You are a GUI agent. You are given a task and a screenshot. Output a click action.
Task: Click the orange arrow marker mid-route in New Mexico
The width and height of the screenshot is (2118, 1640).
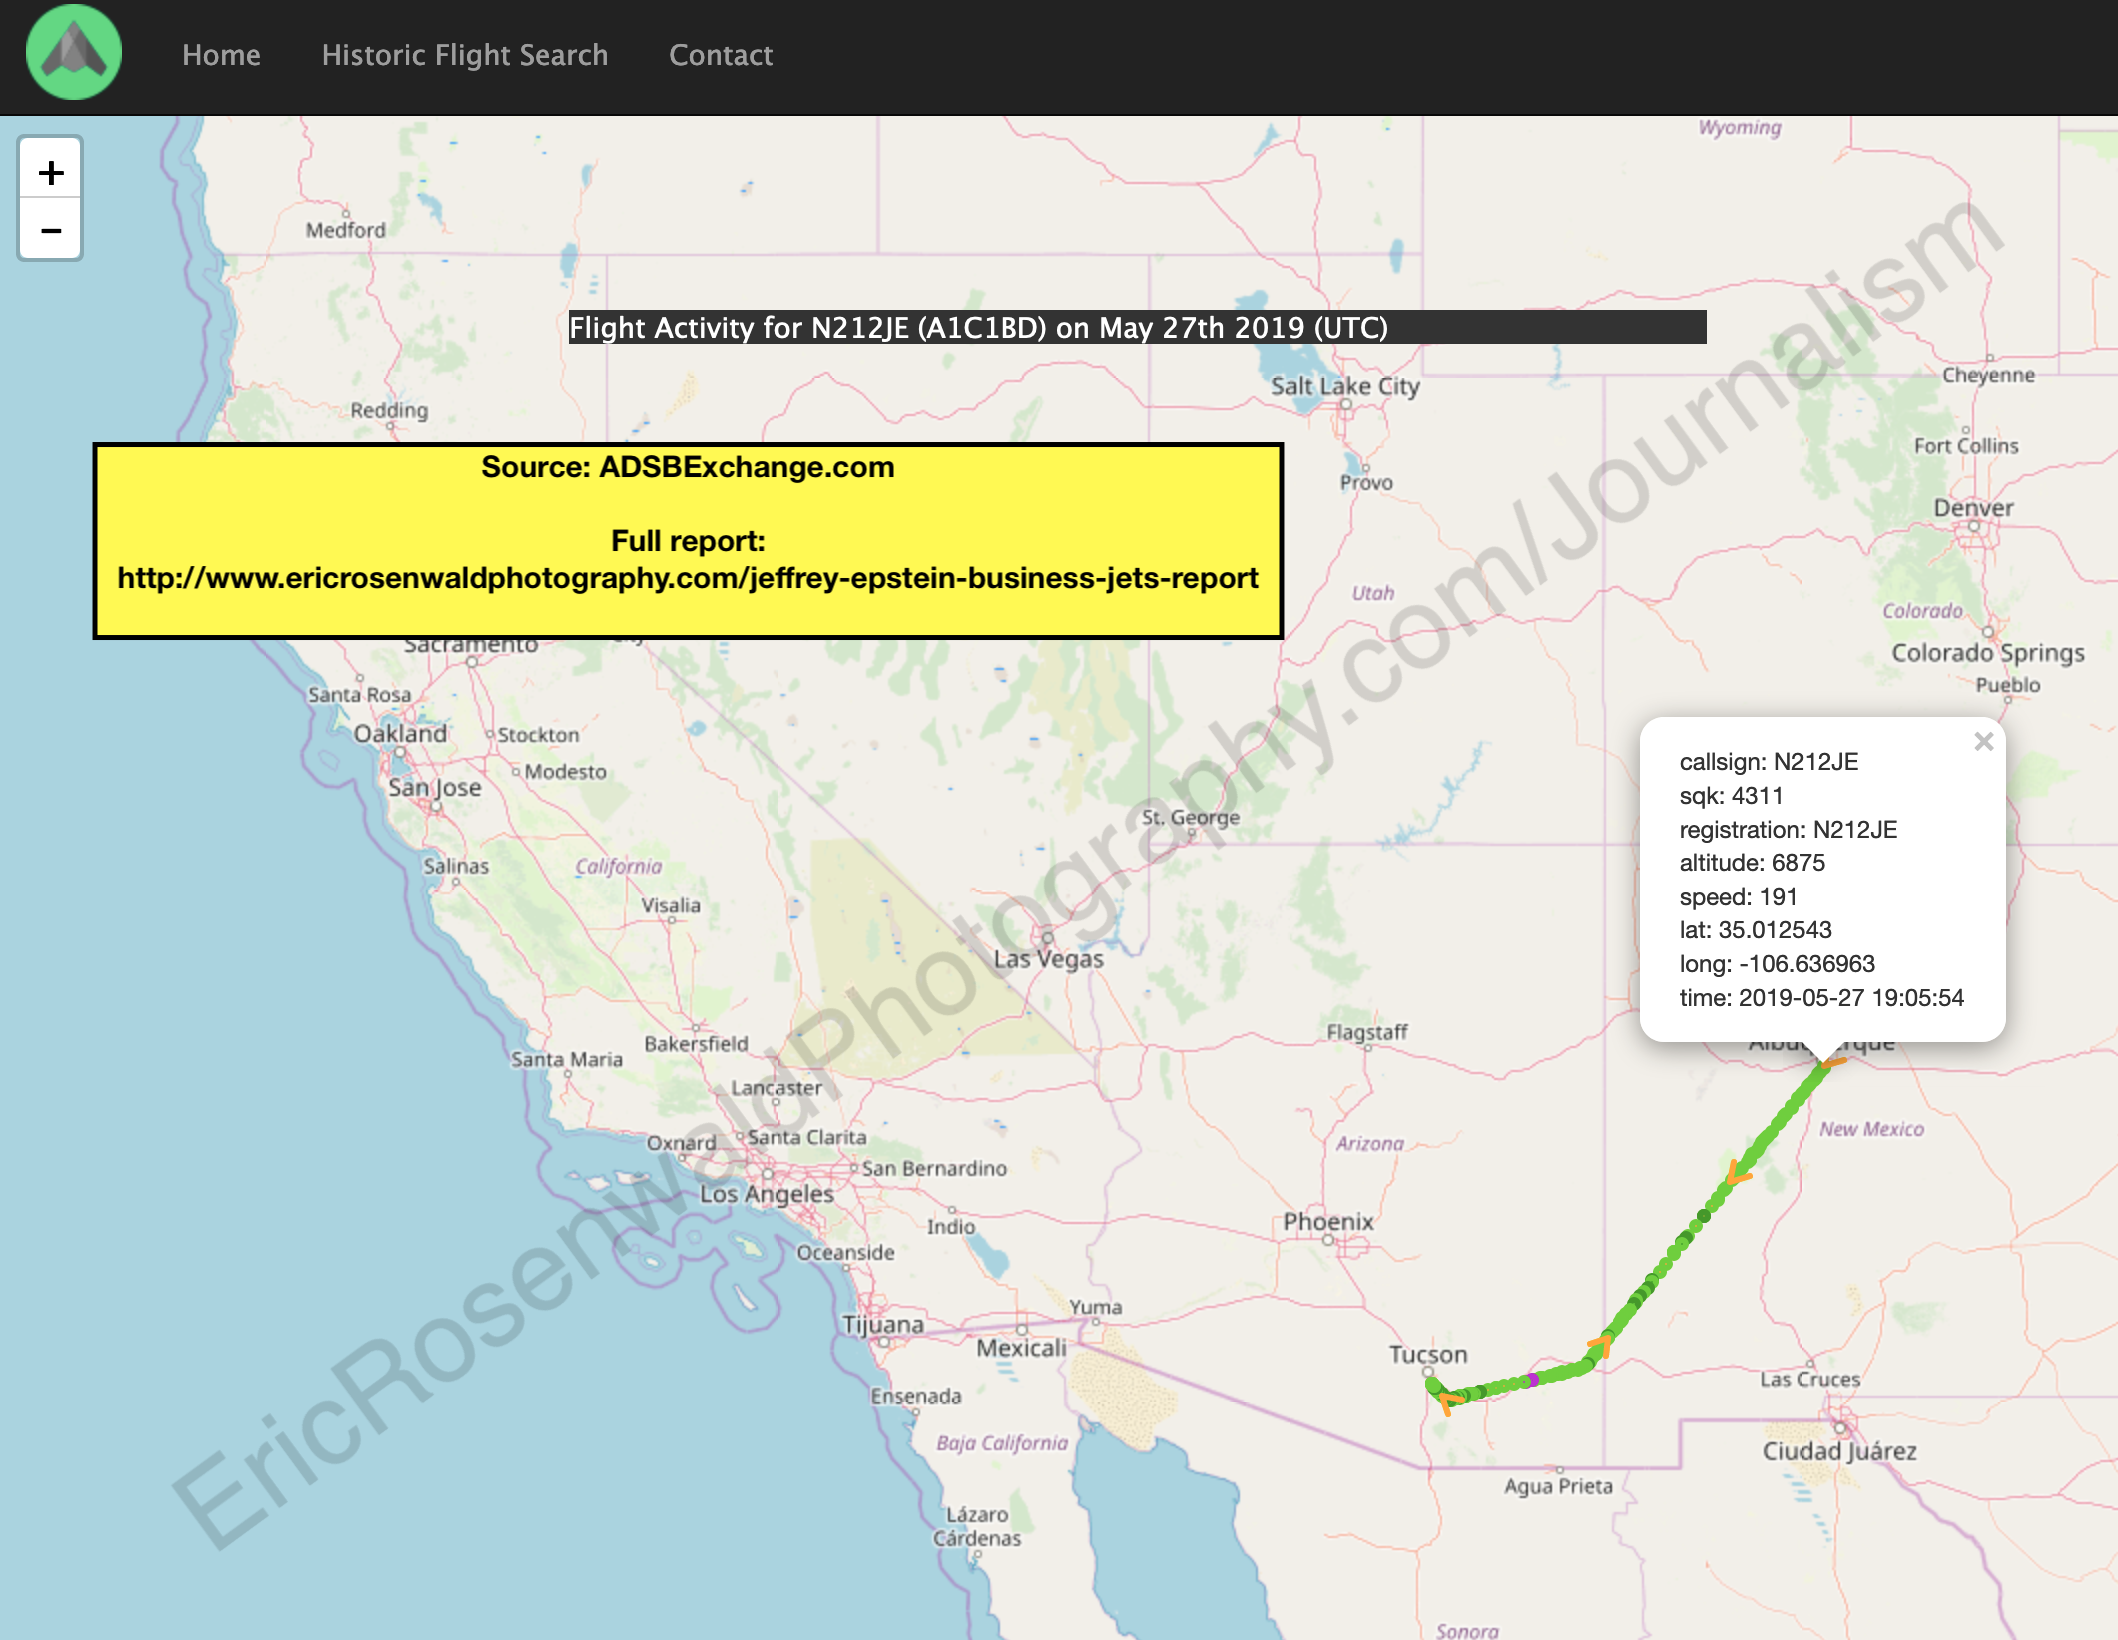[1739, 1173]
